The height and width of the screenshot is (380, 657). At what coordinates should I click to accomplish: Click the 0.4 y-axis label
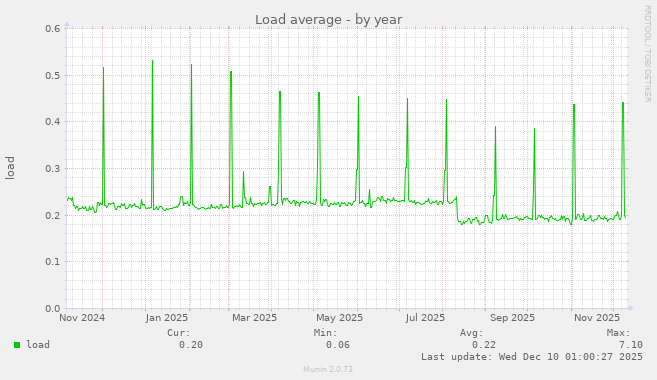tap(53, 122)
